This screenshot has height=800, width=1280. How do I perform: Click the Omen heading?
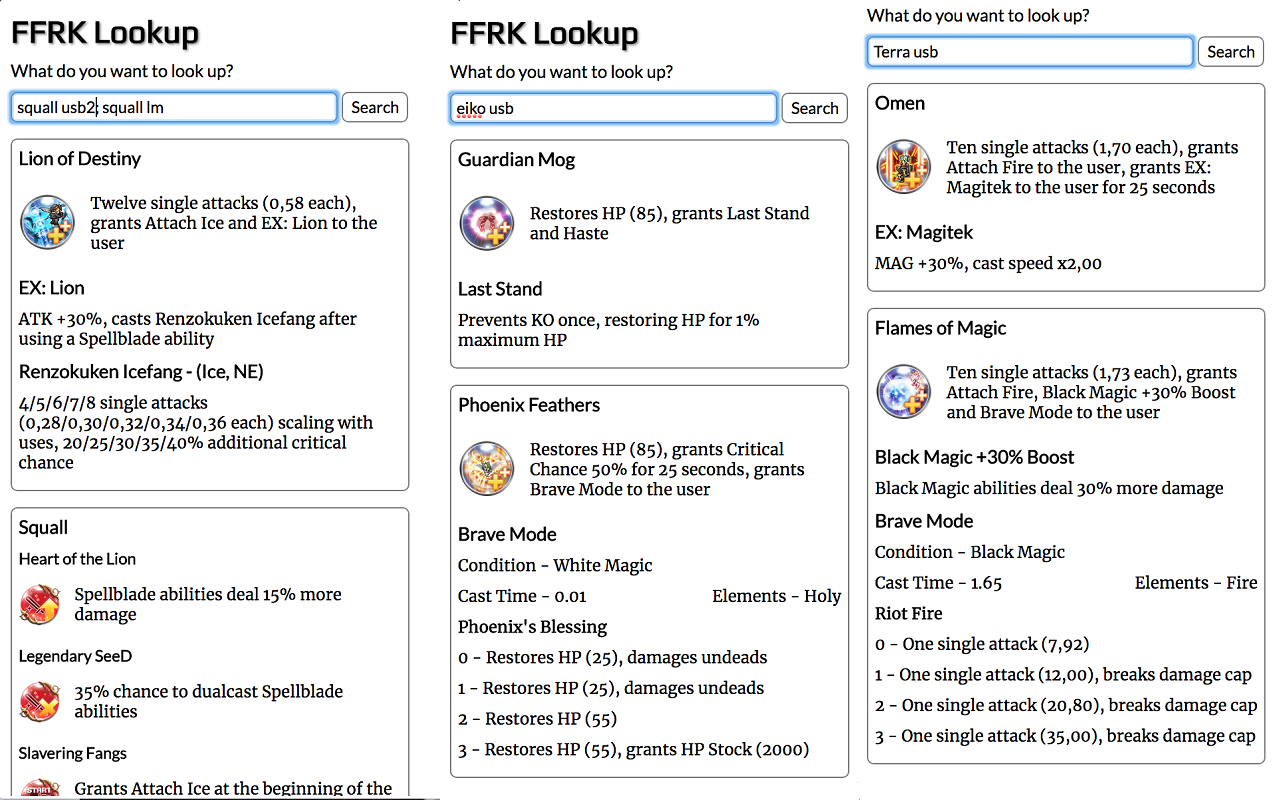[900, 103]
